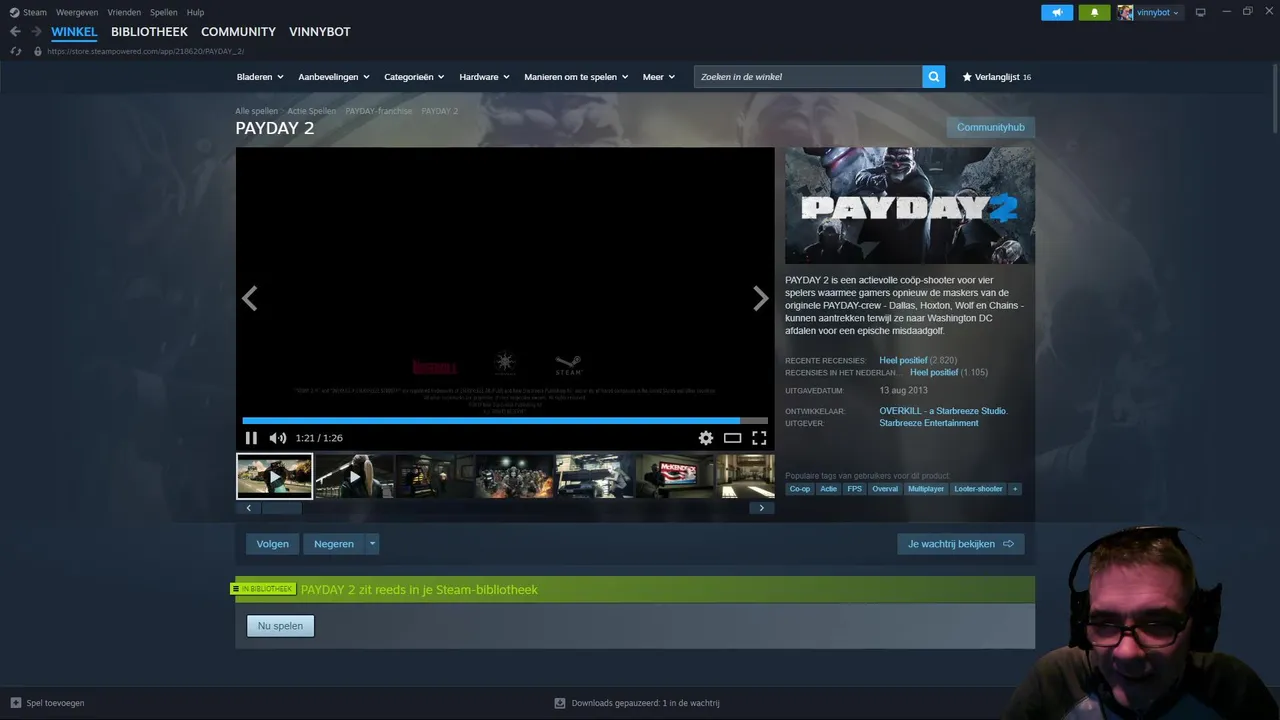Open Negeren options dropdown arrow
The image size is (1280, 720).
tap(372, 544)
